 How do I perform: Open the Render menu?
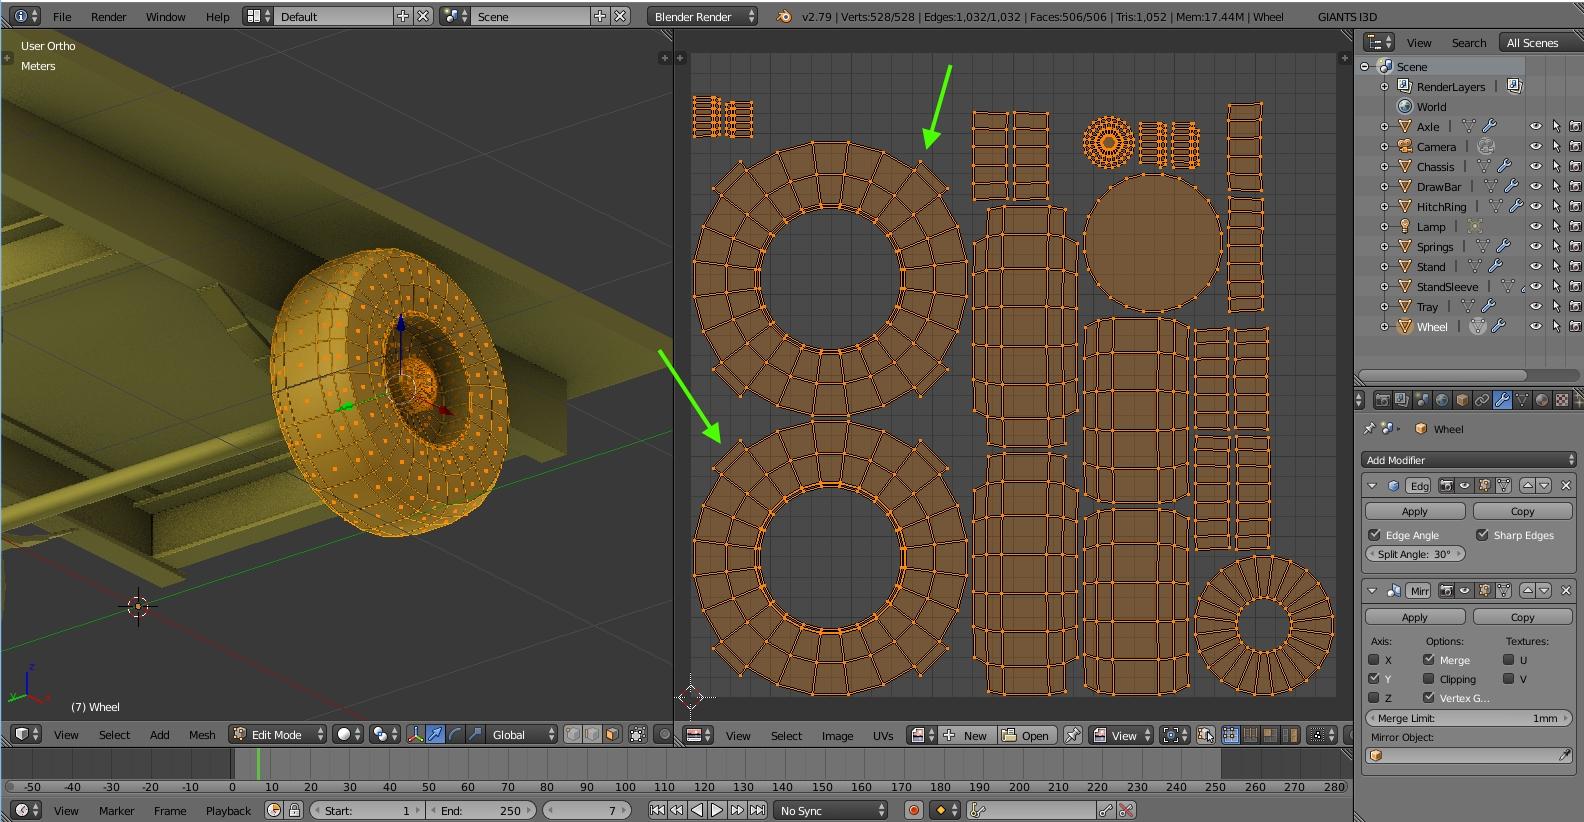pyautogui.click(x=108, y=17)
